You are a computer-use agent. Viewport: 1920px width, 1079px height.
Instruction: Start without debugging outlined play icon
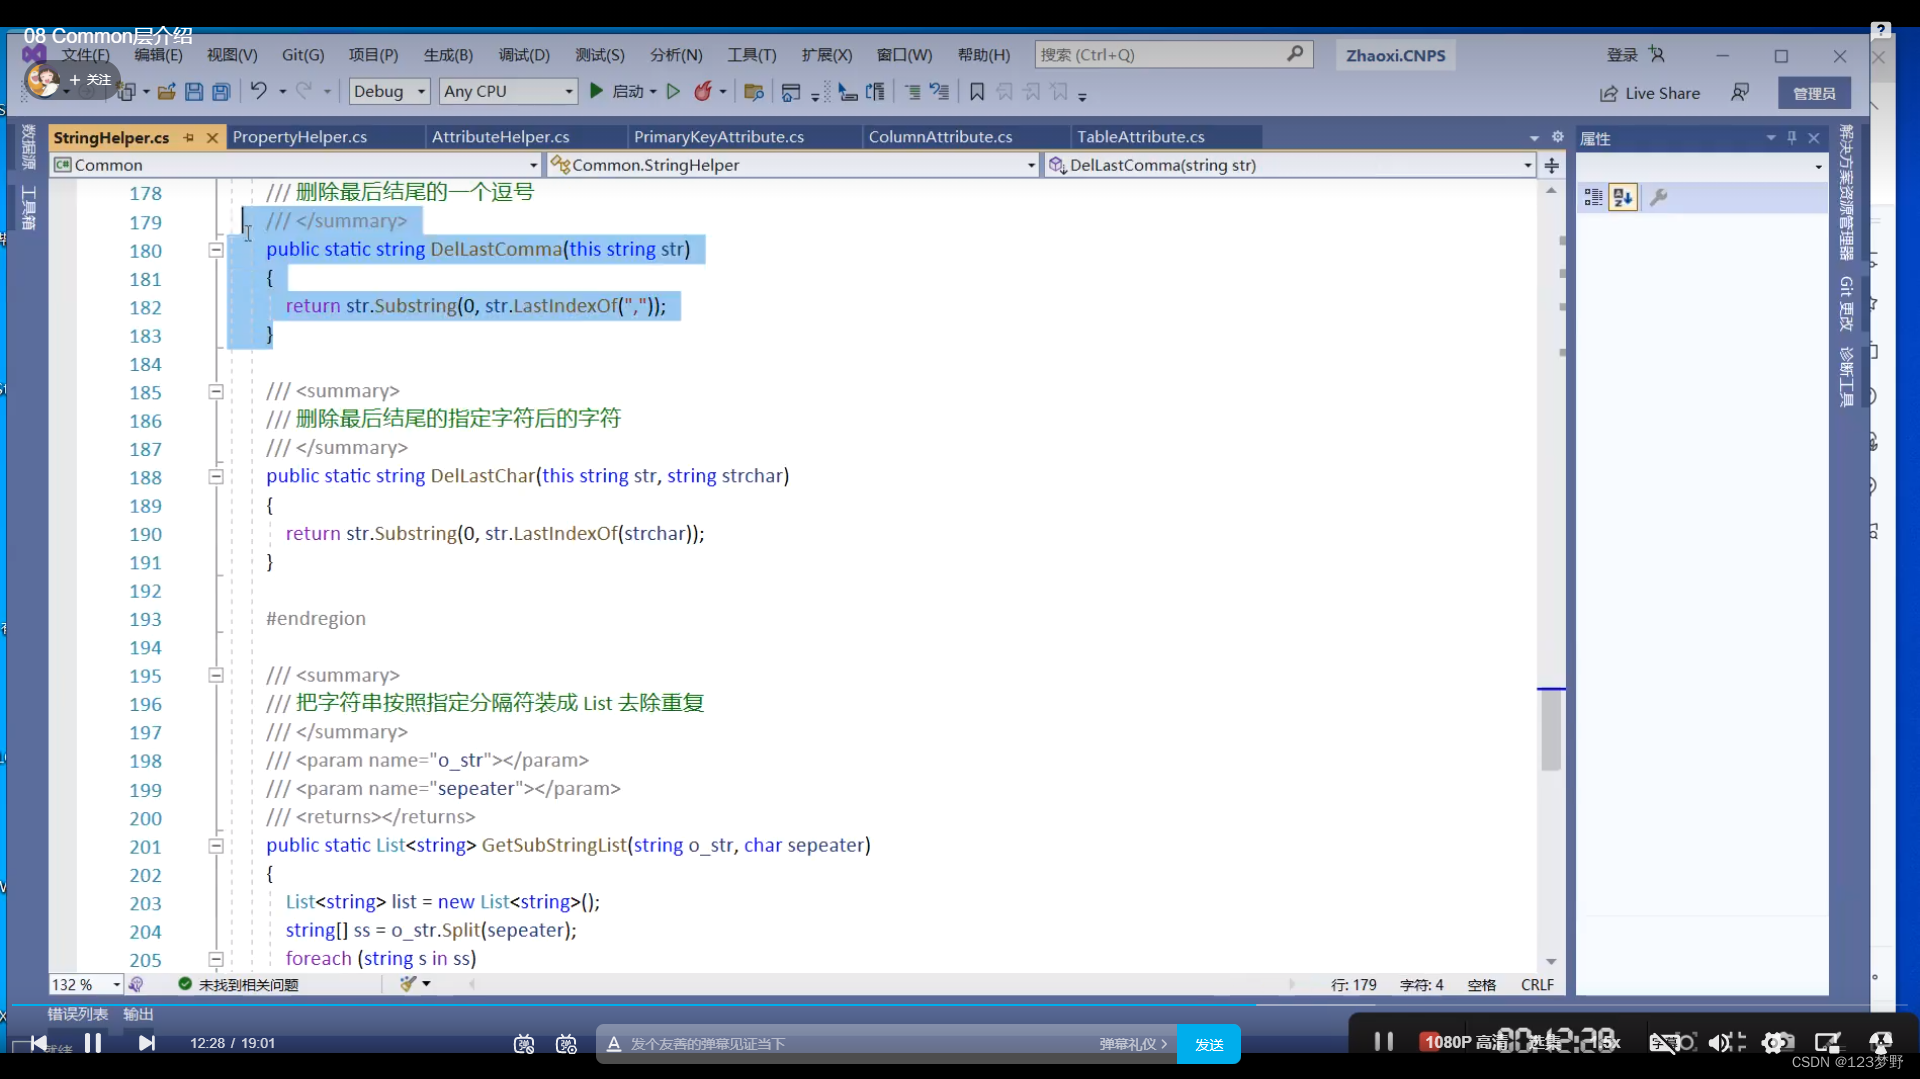tap(673, 91)
